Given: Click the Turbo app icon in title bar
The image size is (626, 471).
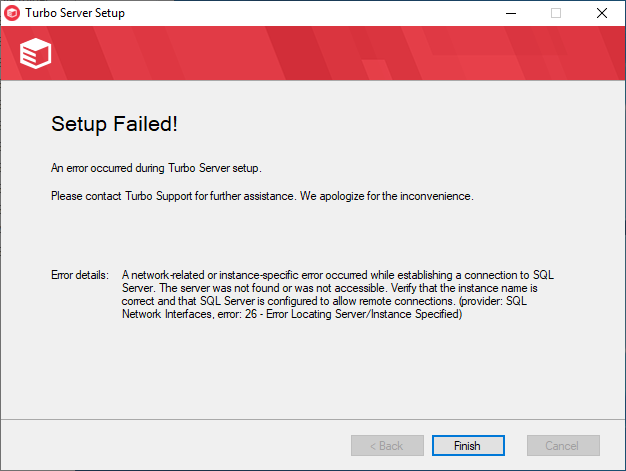Looking at the screenshot, I should point(13,13).
